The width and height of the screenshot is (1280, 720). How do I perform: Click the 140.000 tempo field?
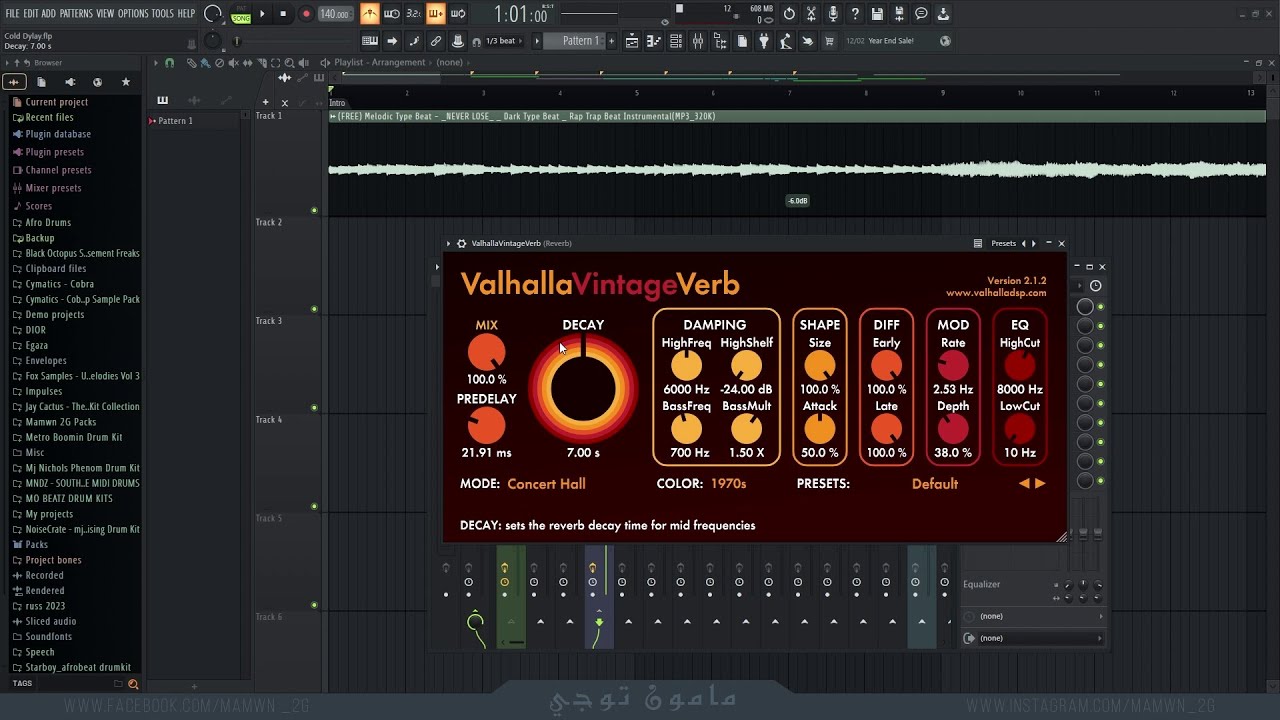pyautogui.click(x=334, y=14)
